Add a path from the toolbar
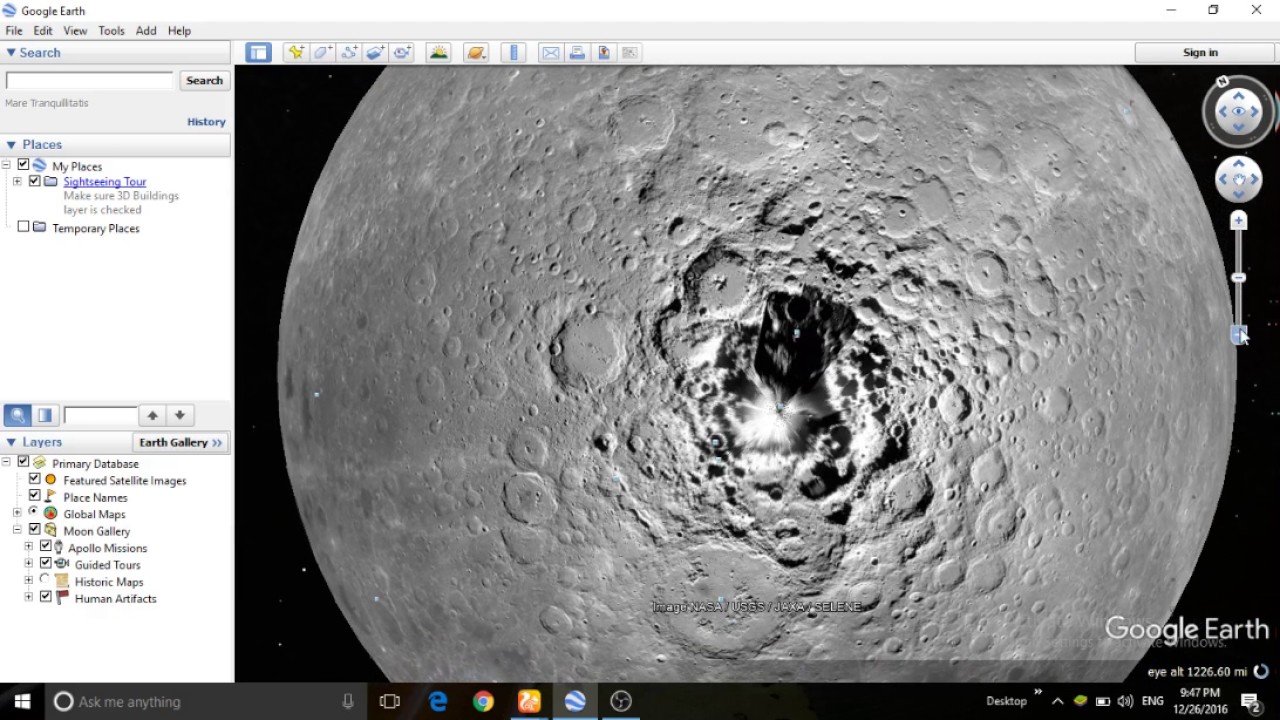 [x=349, y=53]
